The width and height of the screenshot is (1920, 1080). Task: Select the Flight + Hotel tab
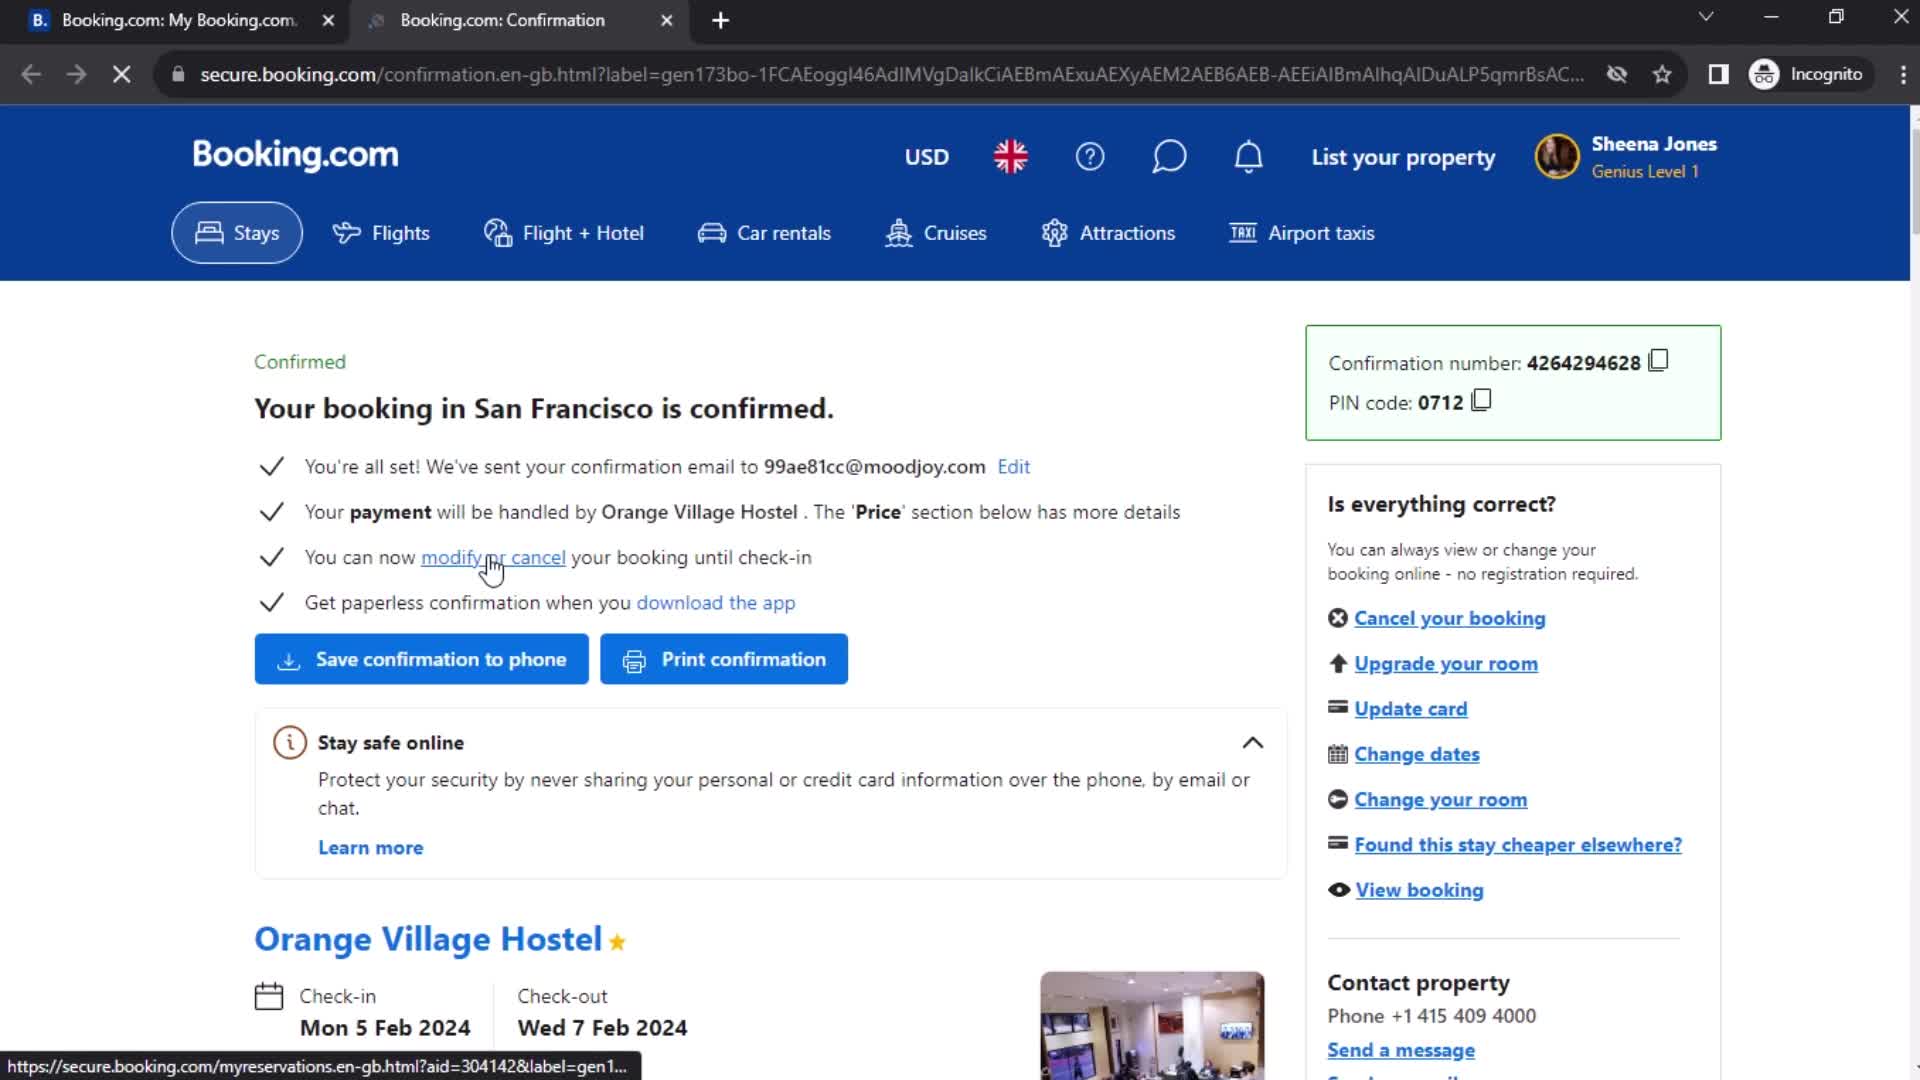pos(563,232)
